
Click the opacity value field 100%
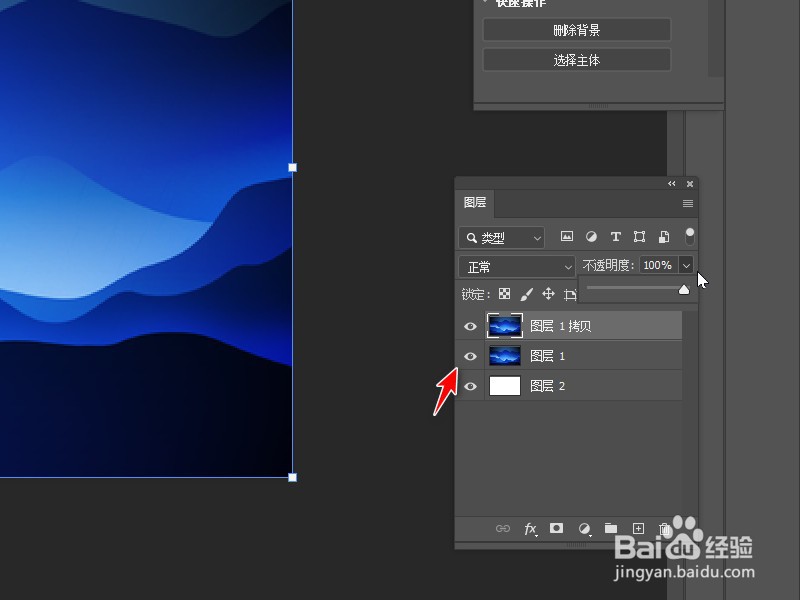[659, 265]
